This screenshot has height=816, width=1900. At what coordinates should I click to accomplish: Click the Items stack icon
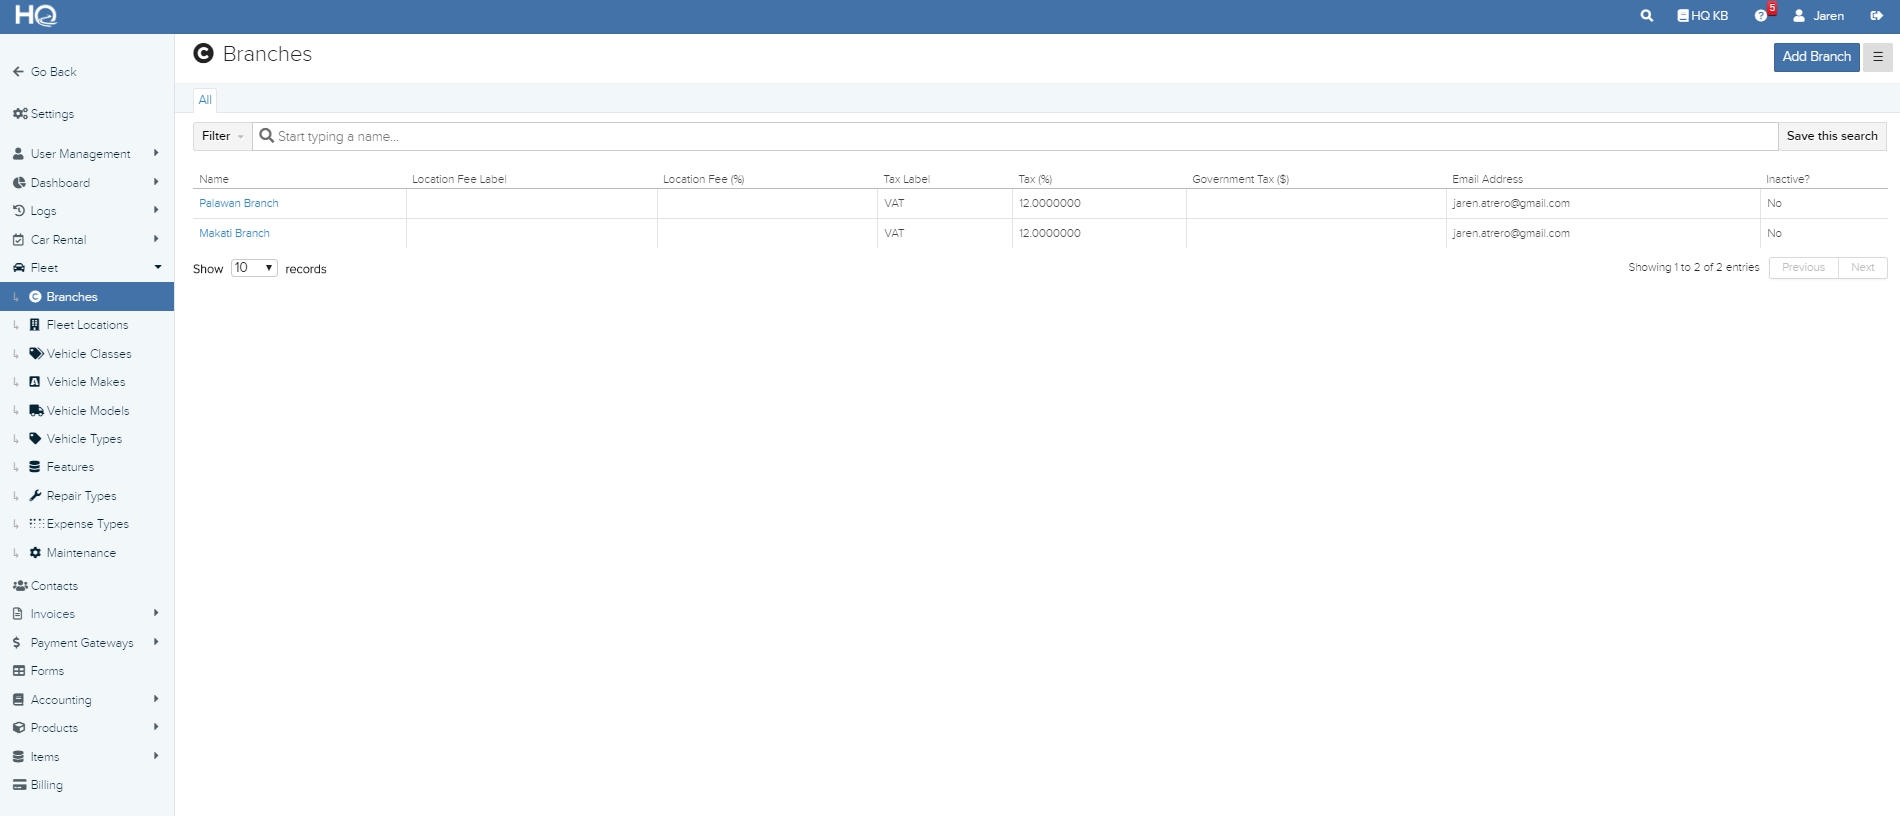(18, 757)
